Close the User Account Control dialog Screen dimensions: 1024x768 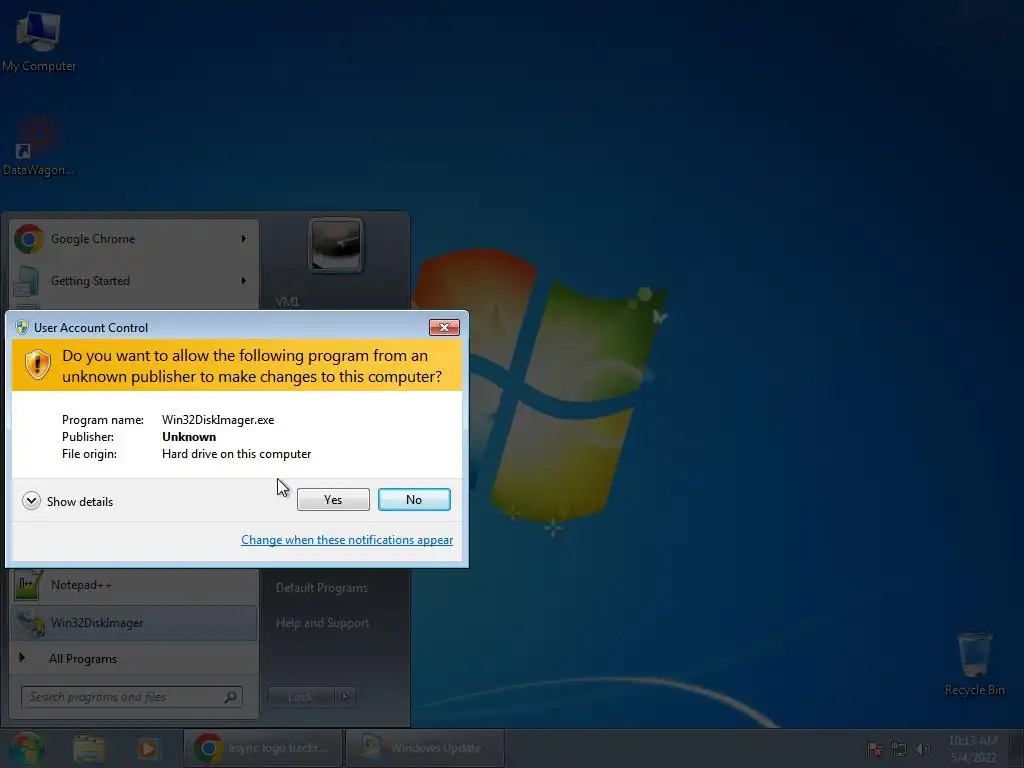444,327
